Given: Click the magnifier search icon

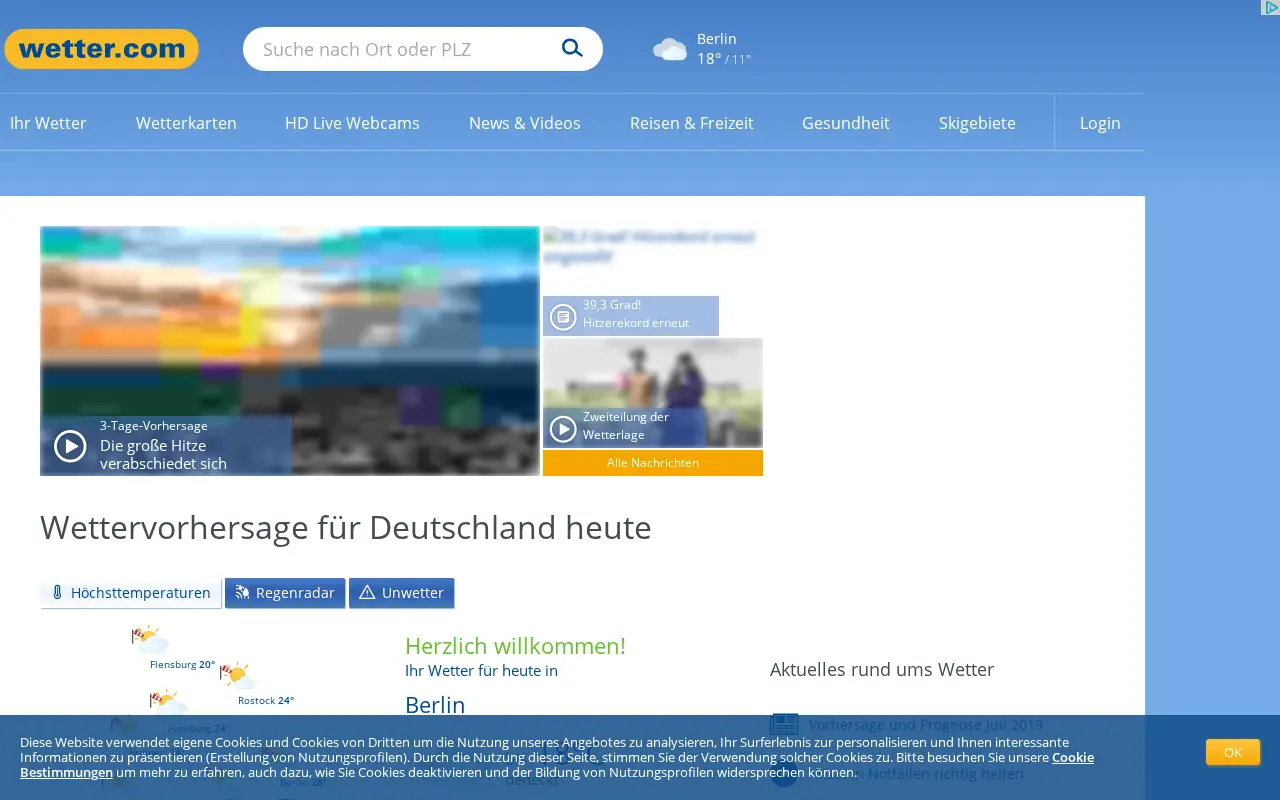Looking at the screenshot, I should [572, 48].
